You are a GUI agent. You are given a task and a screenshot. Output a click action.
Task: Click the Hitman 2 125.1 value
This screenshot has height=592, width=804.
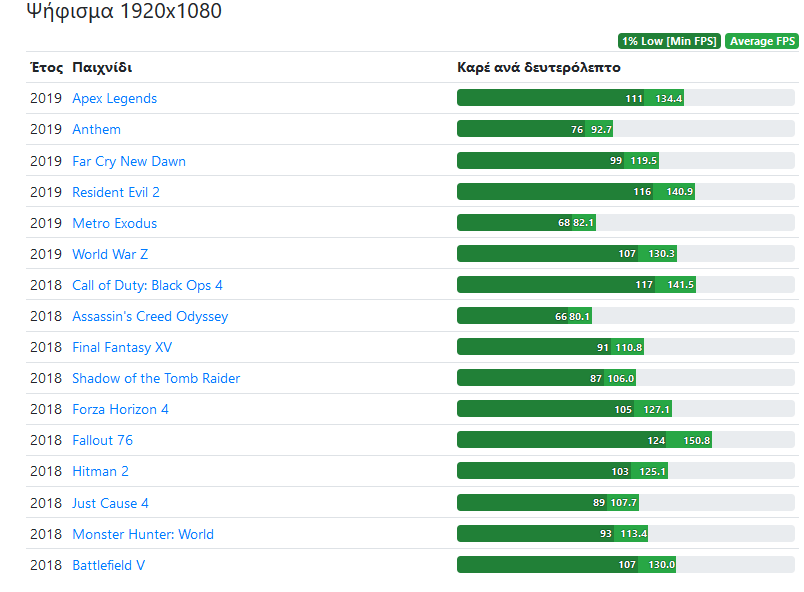[x=653, y=471]
